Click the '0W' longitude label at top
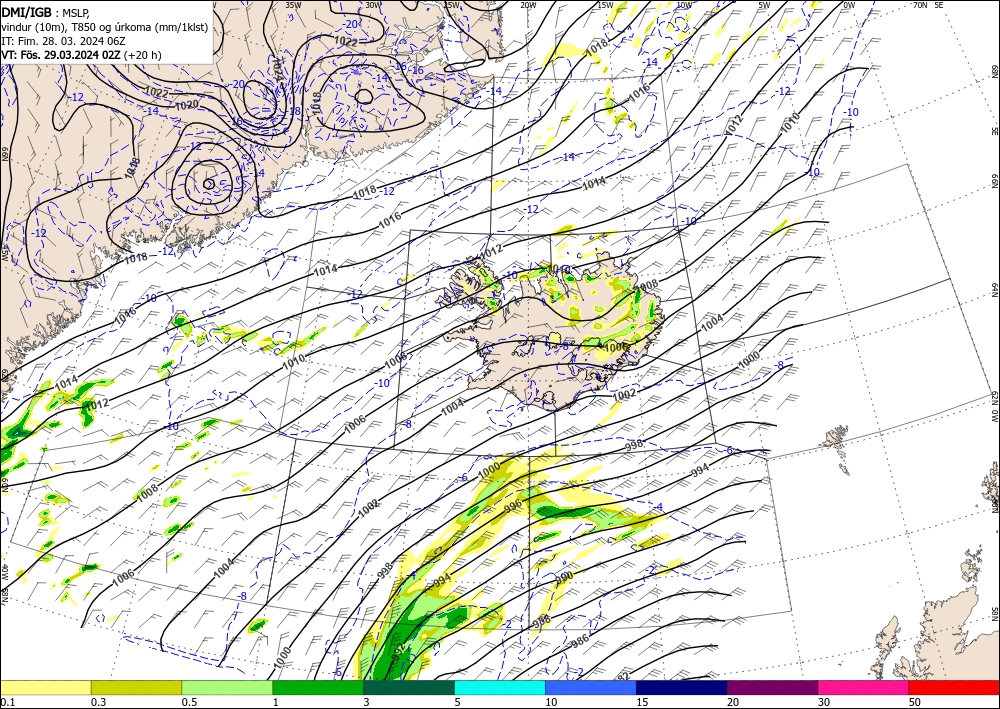This screenshot has height=709, width=1000. (x=849, y=5)
